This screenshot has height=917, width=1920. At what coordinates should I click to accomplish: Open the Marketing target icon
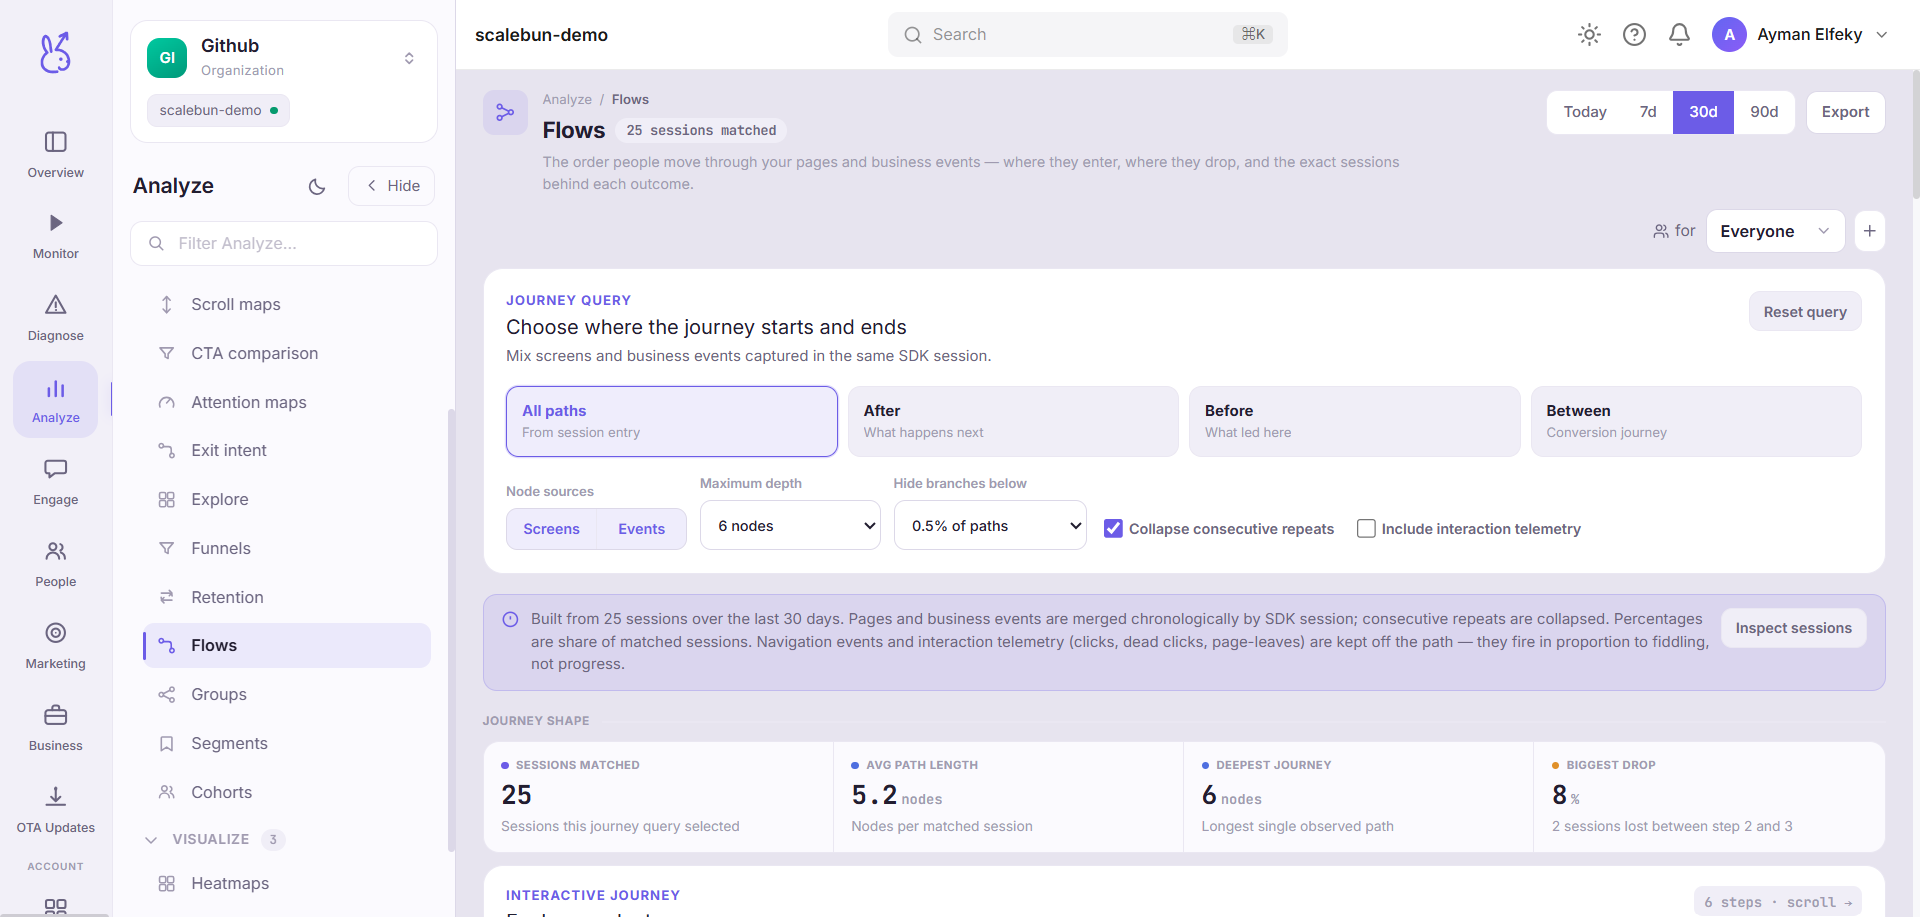pos(56,633)
